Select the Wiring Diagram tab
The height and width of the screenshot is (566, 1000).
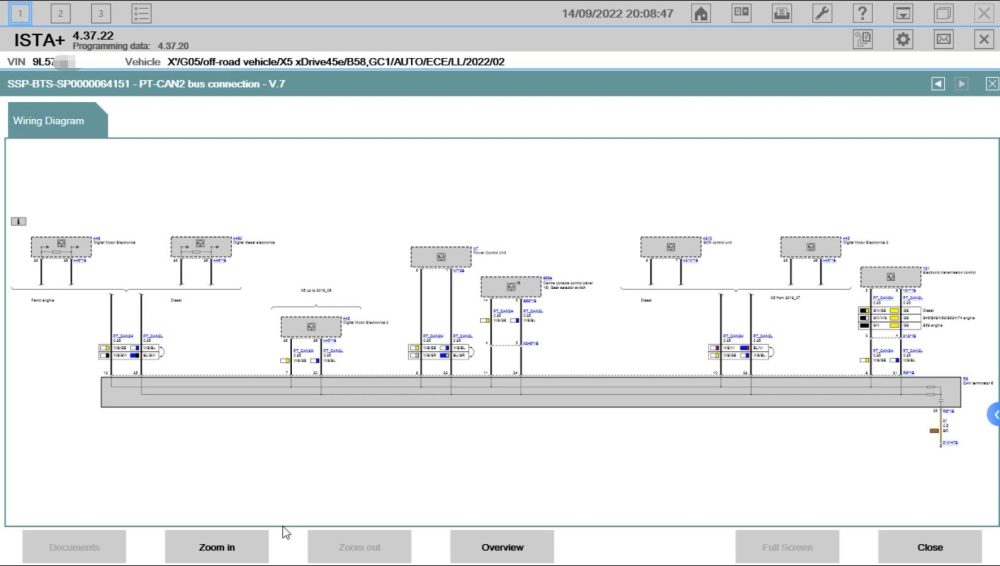[x=56, y=121]
